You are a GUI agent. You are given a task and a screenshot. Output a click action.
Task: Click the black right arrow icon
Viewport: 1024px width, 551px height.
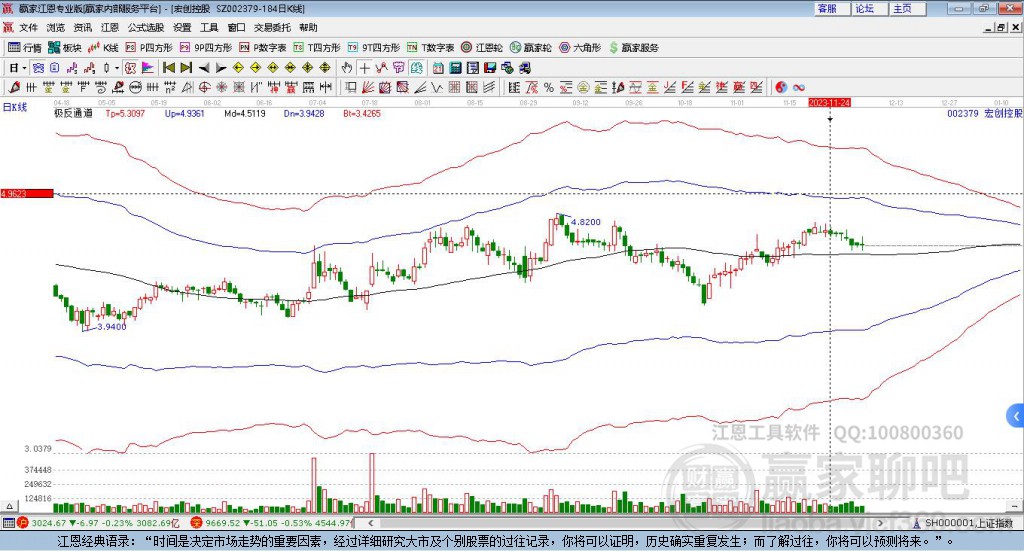[x=221, y=68]
